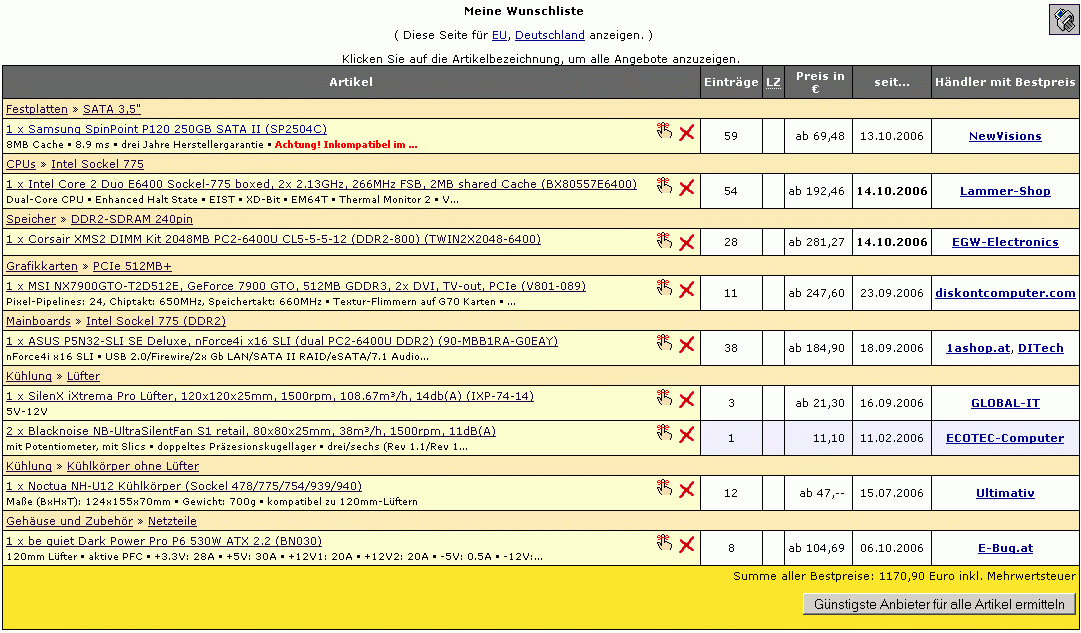Visit the E-Bug.at dealer link
The height and width of the screenshot is (633, 1081).
coord(1005,549)
